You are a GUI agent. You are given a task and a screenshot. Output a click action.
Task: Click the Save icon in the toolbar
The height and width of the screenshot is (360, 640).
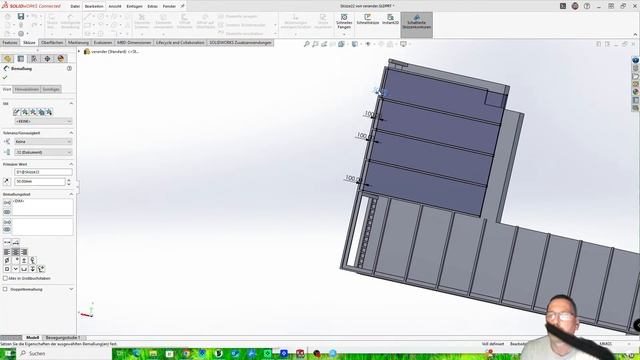[21, 16]
